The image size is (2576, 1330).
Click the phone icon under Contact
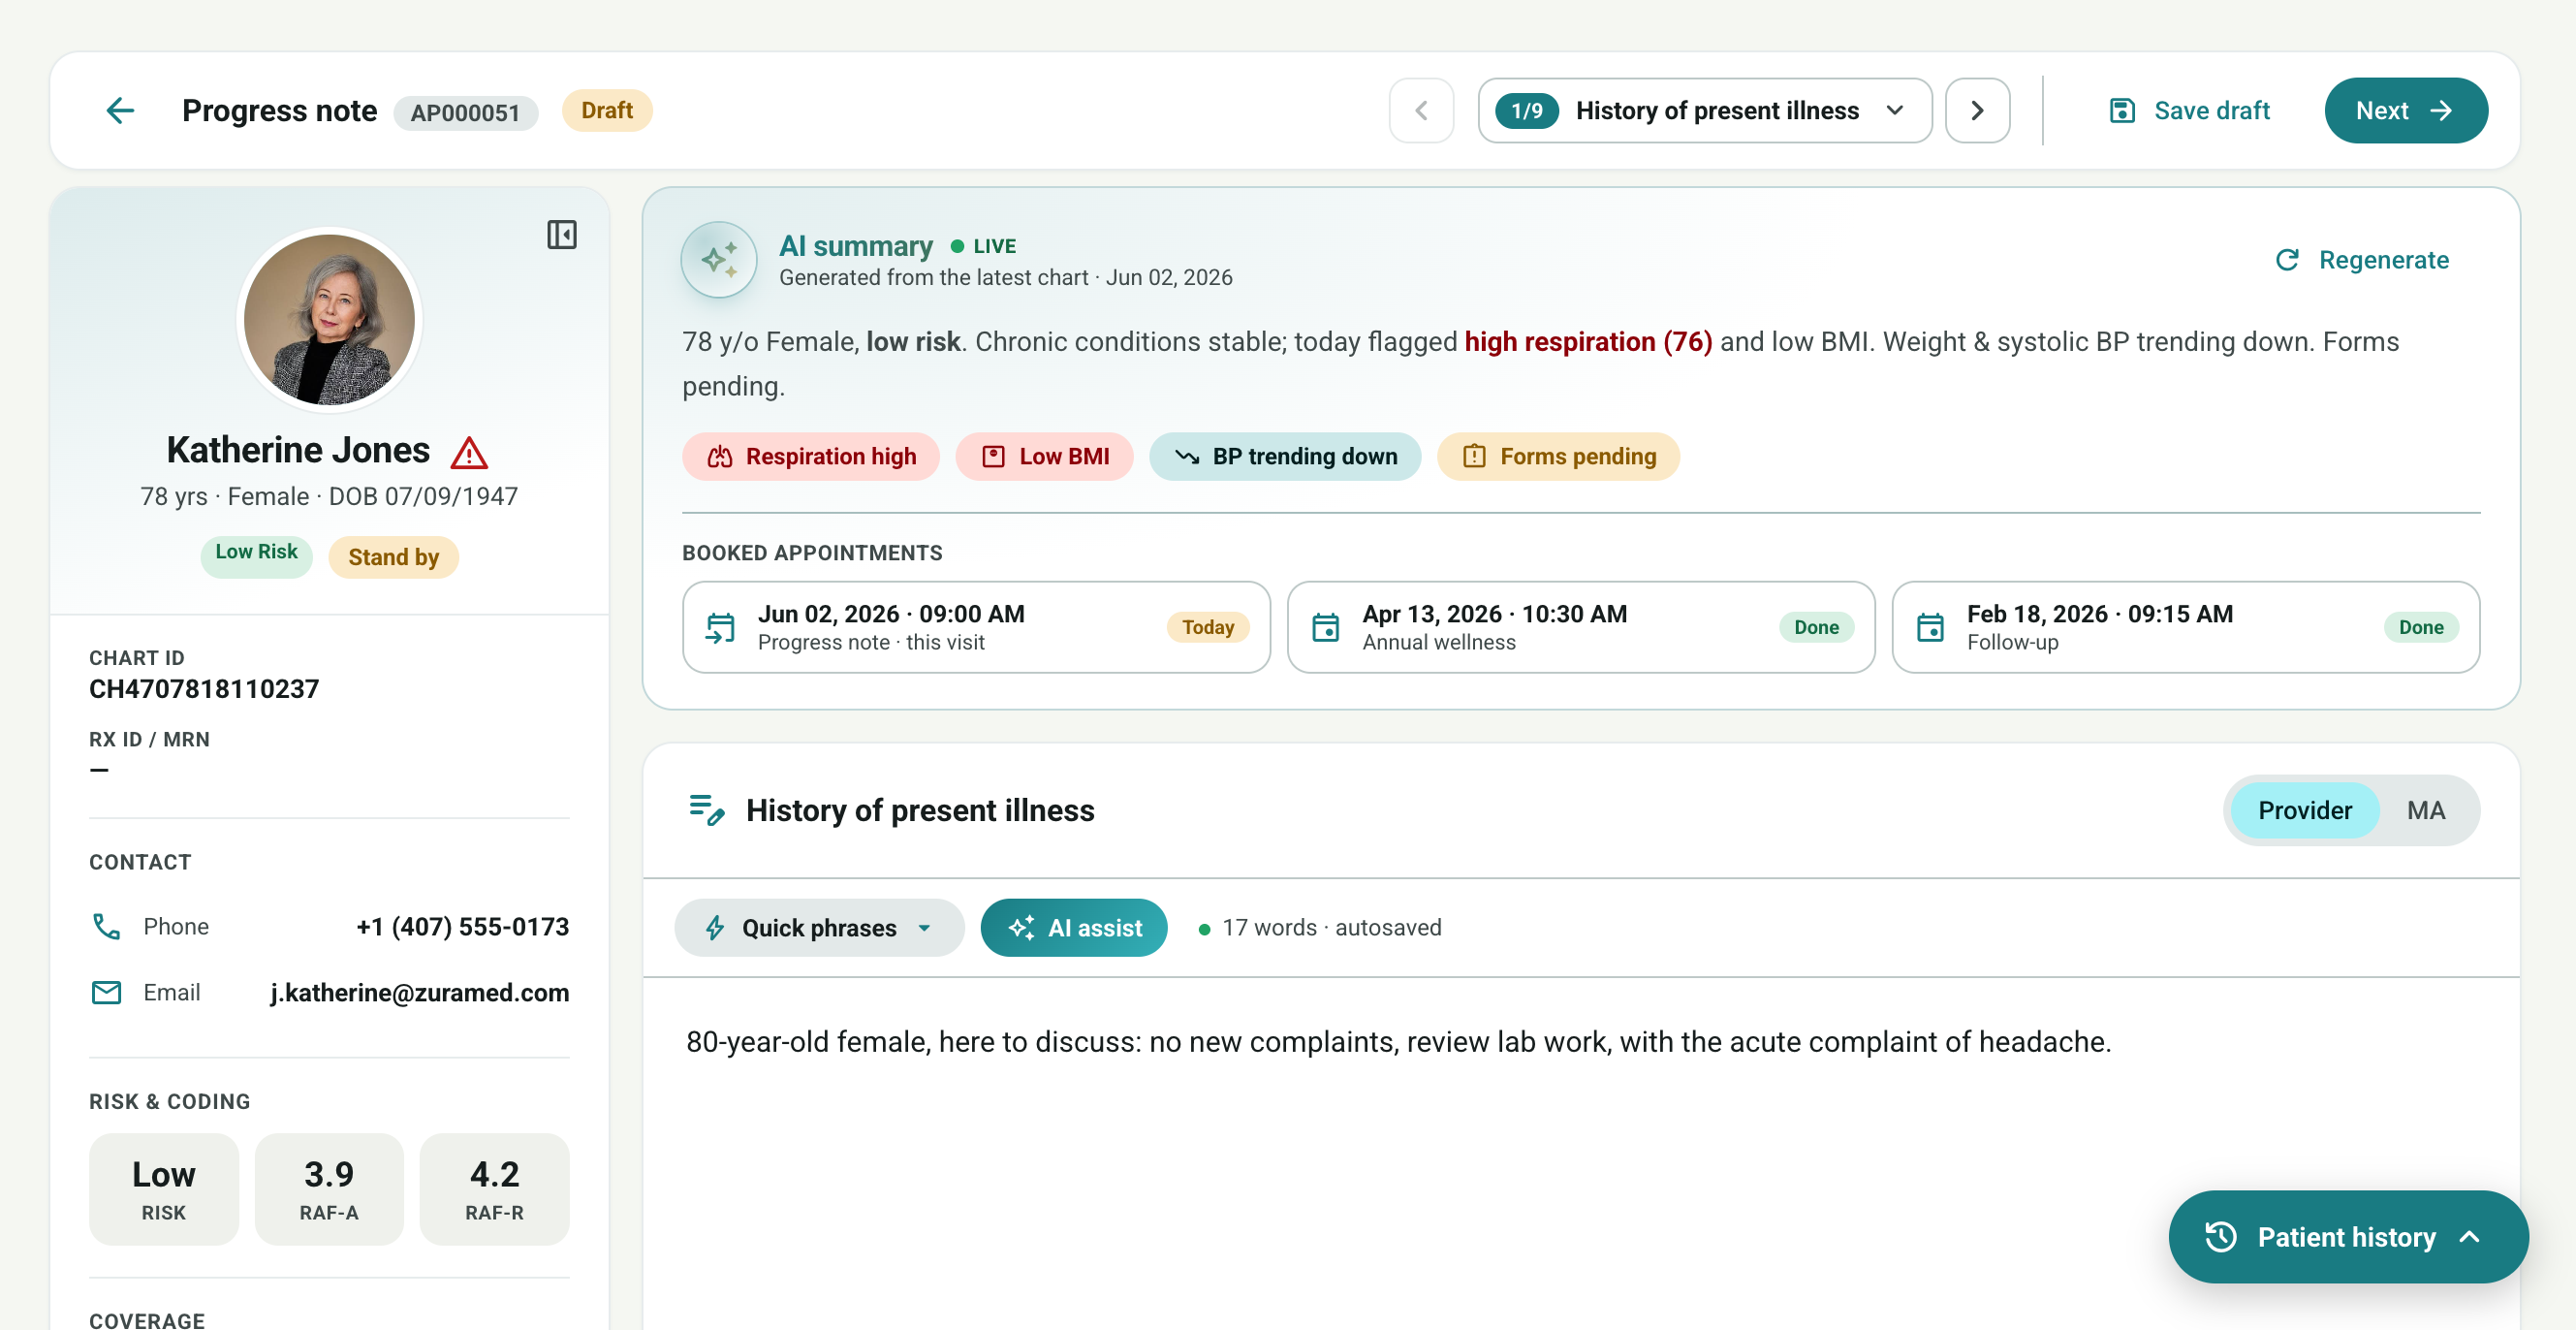point(106,927)
